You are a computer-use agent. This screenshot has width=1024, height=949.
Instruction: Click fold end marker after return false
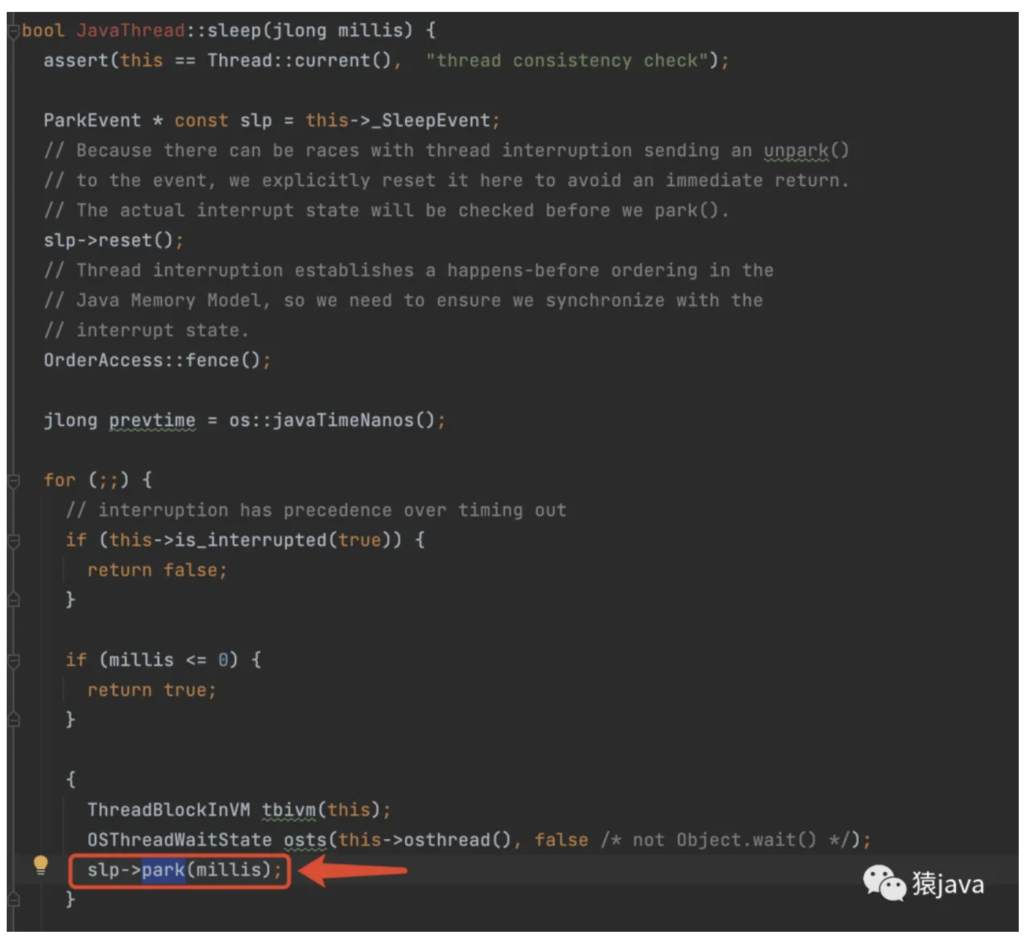(x=13, y=600)
